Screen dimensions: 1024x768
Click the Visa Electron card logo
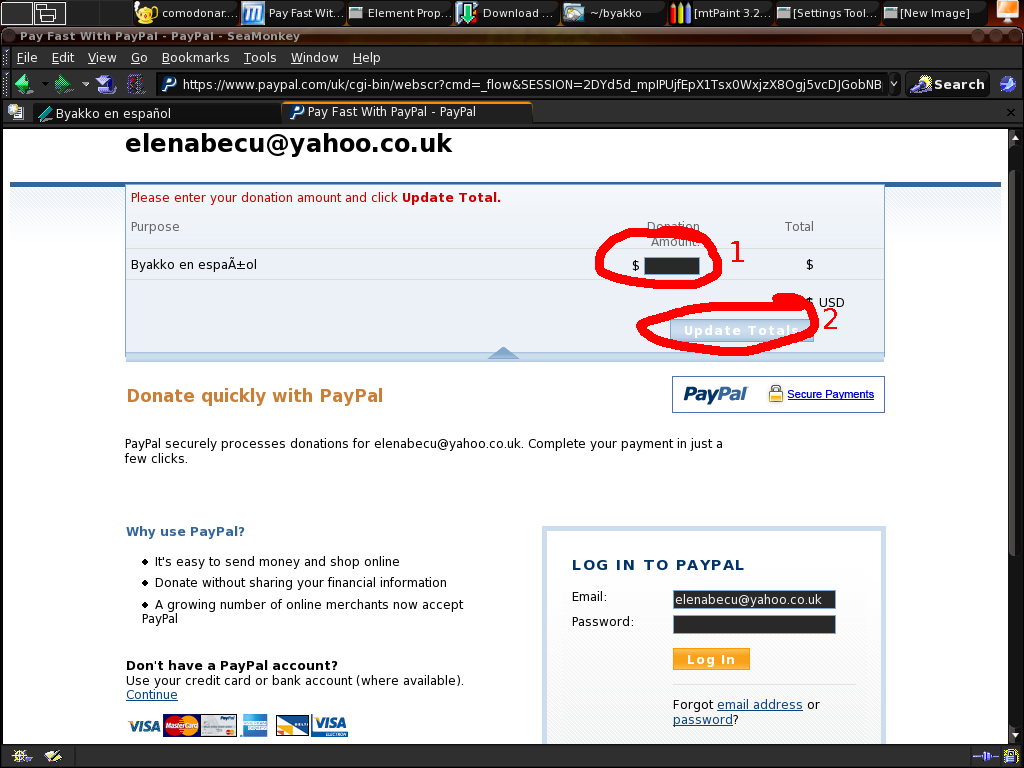[330, 725]
